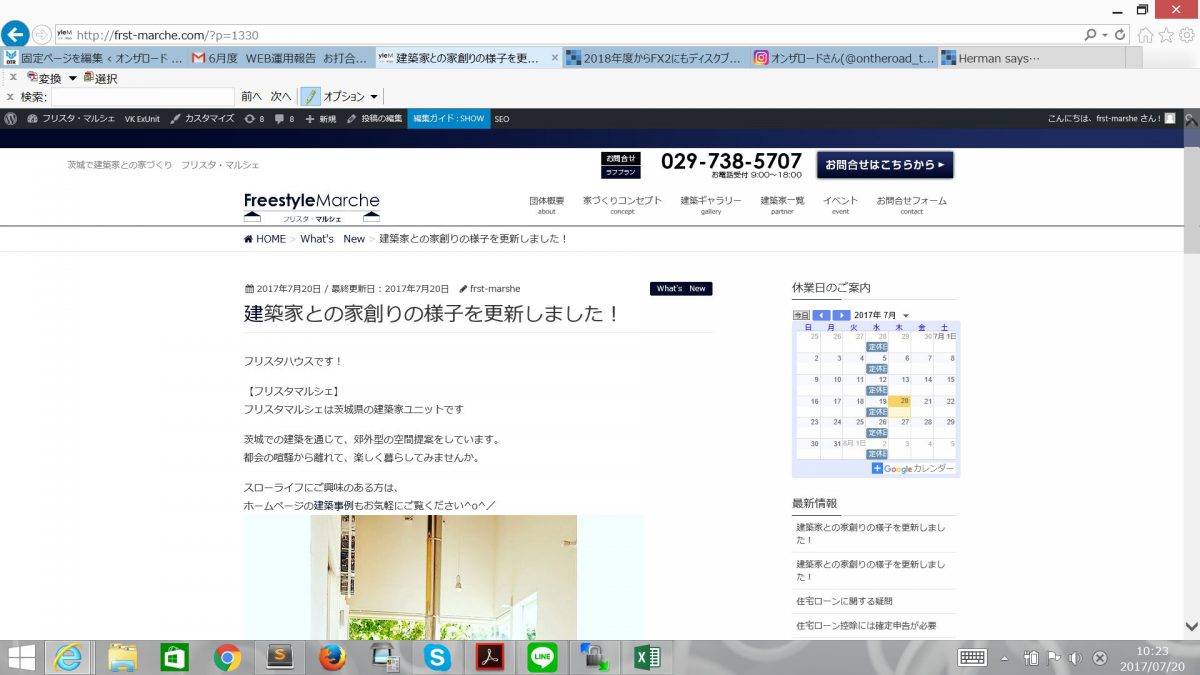Close the 建築家との家創り tab
The width and height of the screenshot is (1200, 675).
555,58
